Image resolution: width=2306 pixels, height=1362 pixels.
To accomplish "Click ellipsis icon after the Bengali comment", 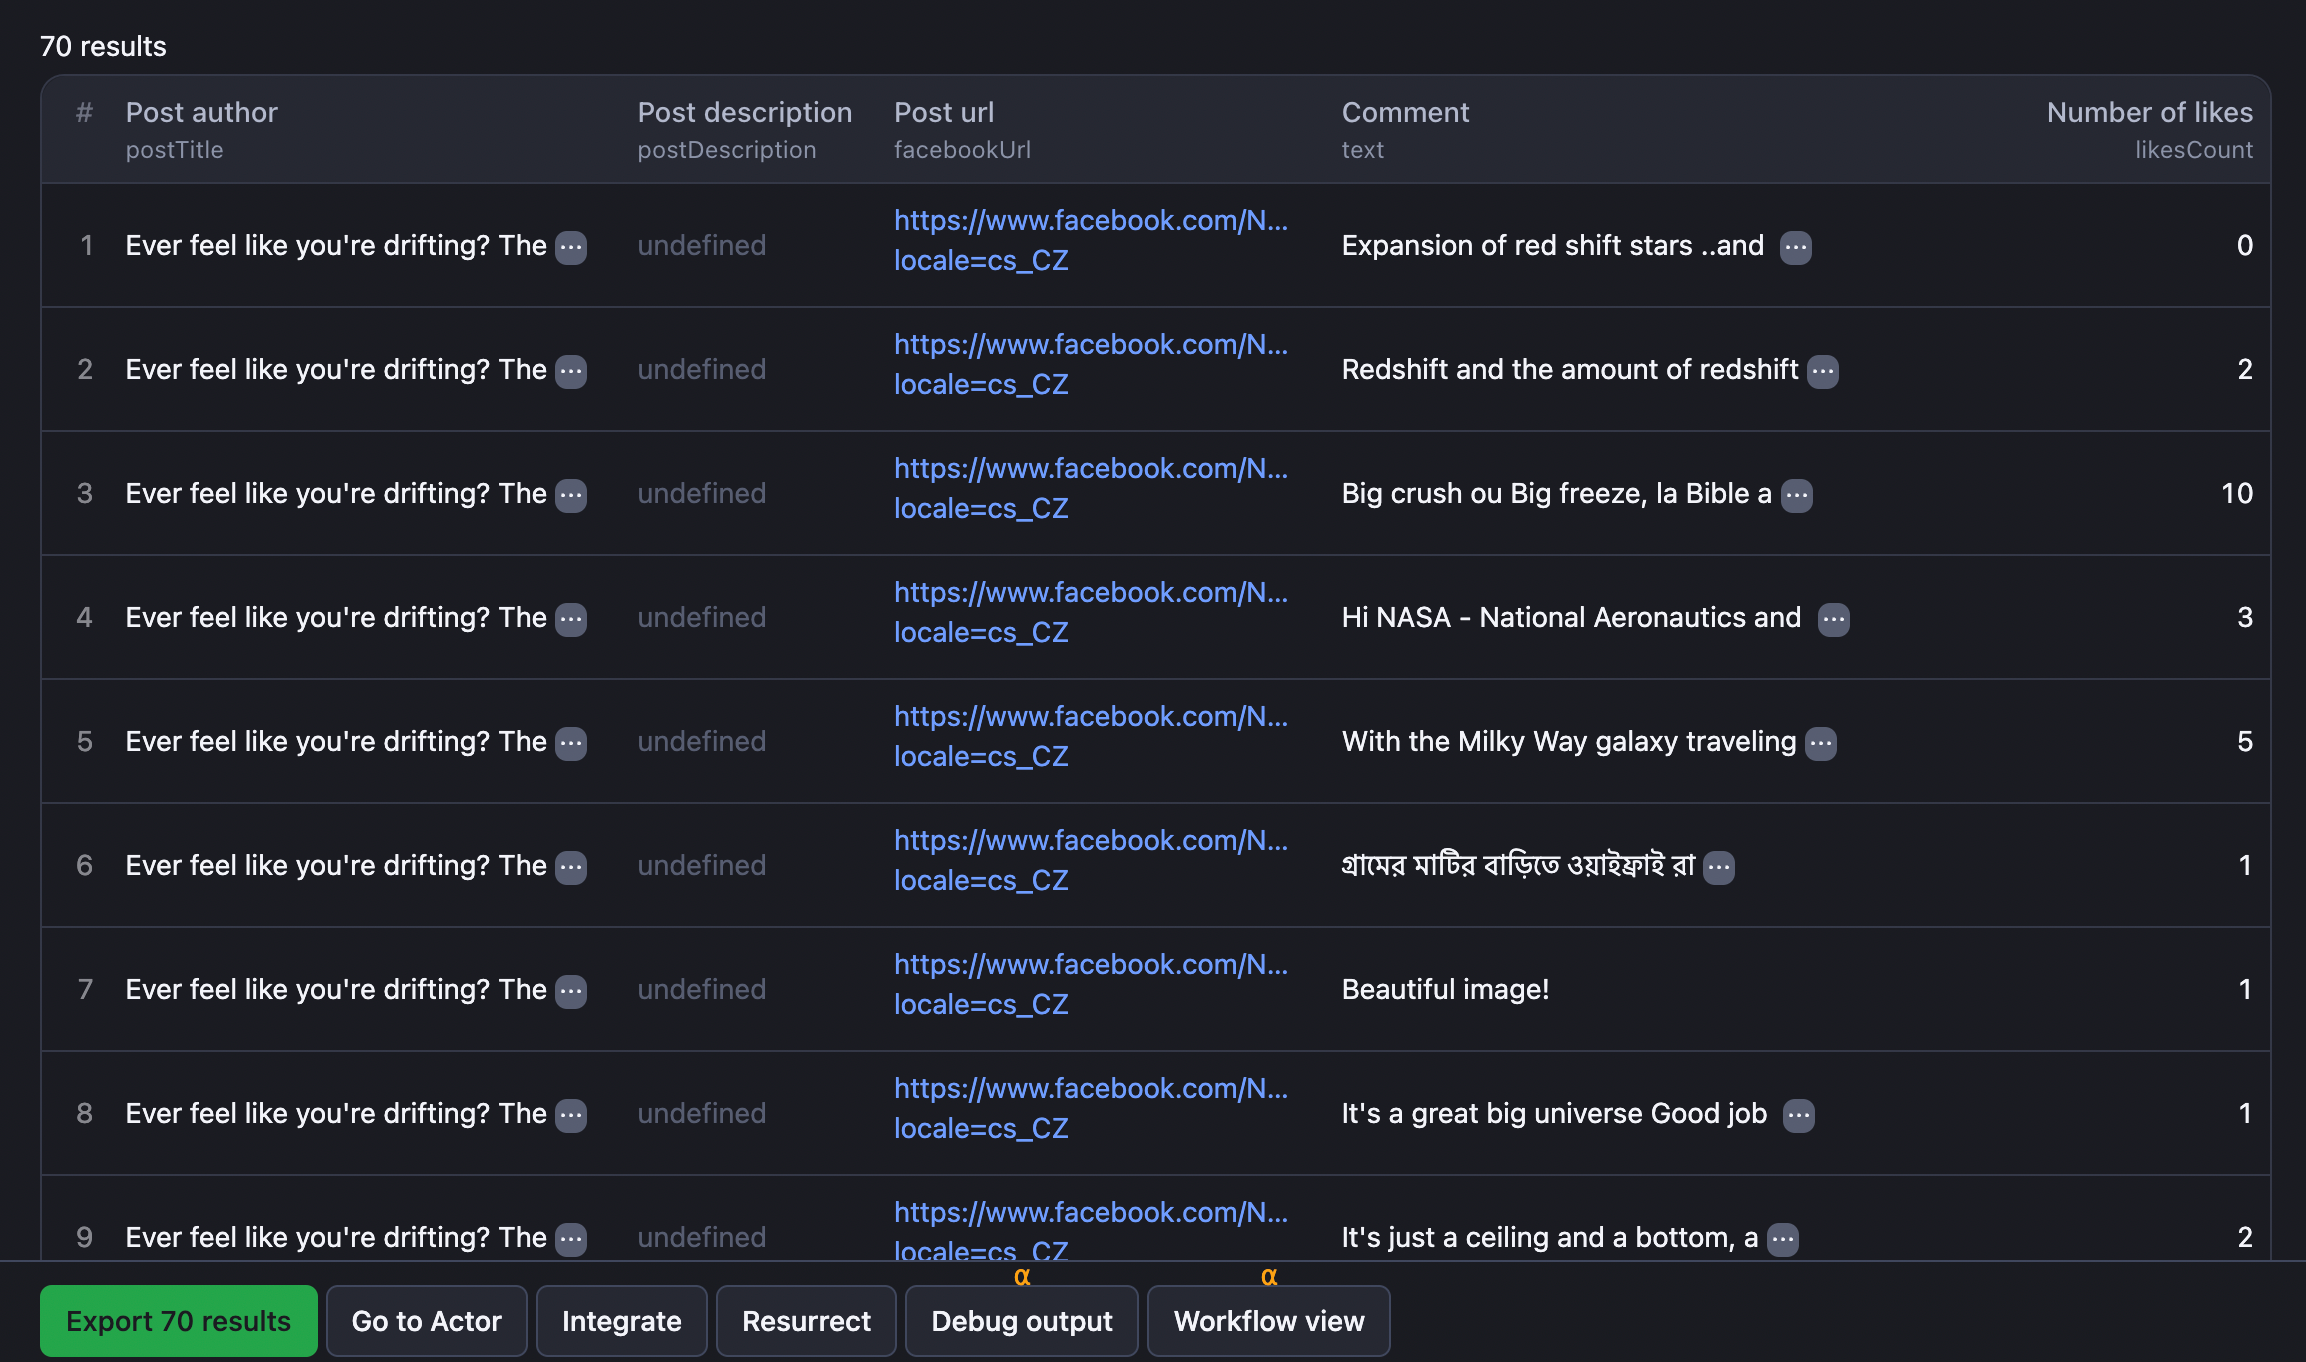I will pos(1718,867).
